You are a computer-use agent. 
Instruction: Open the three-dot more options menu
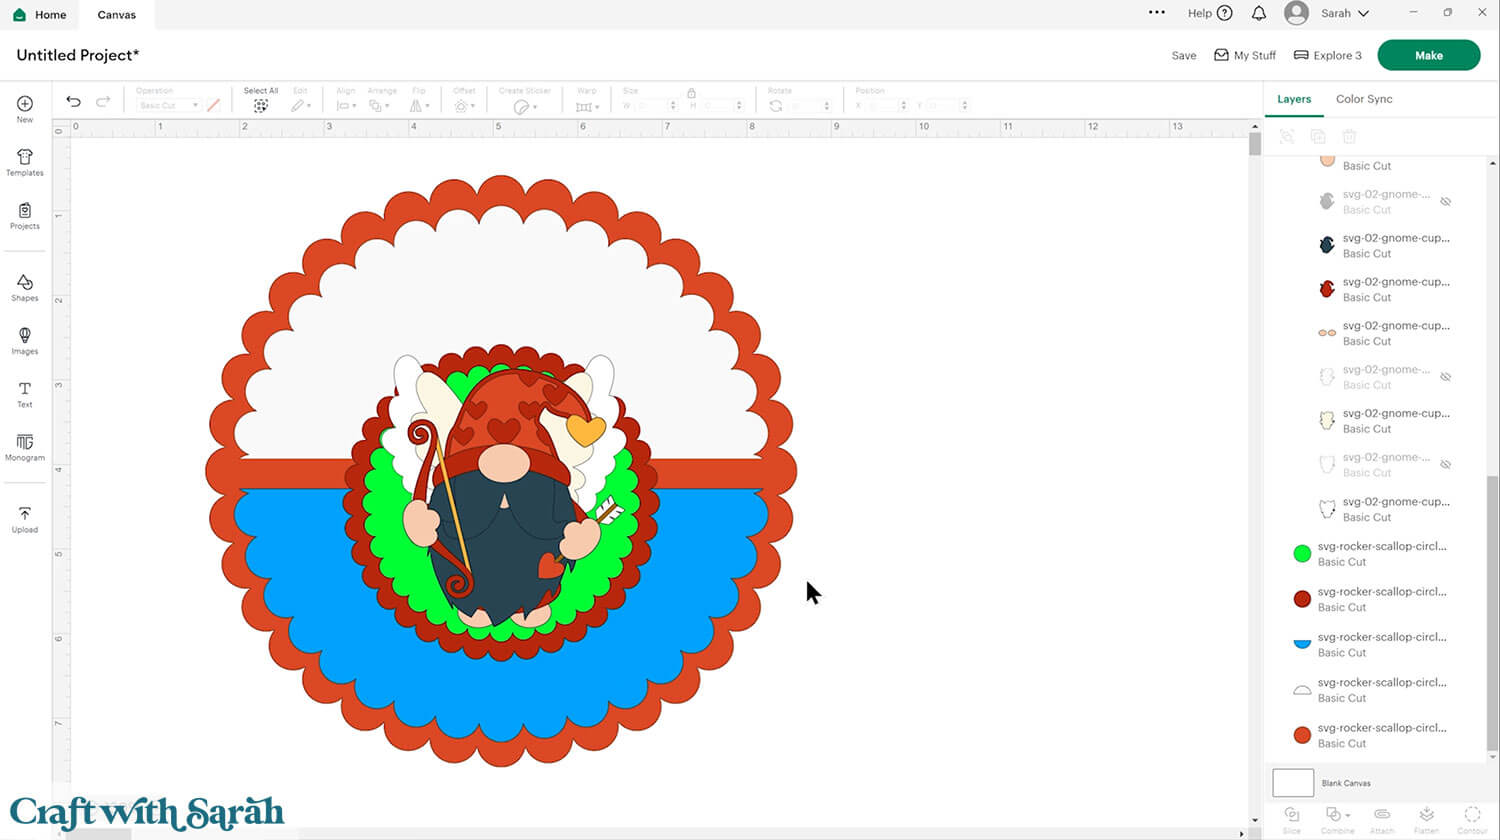point(1156,13)
